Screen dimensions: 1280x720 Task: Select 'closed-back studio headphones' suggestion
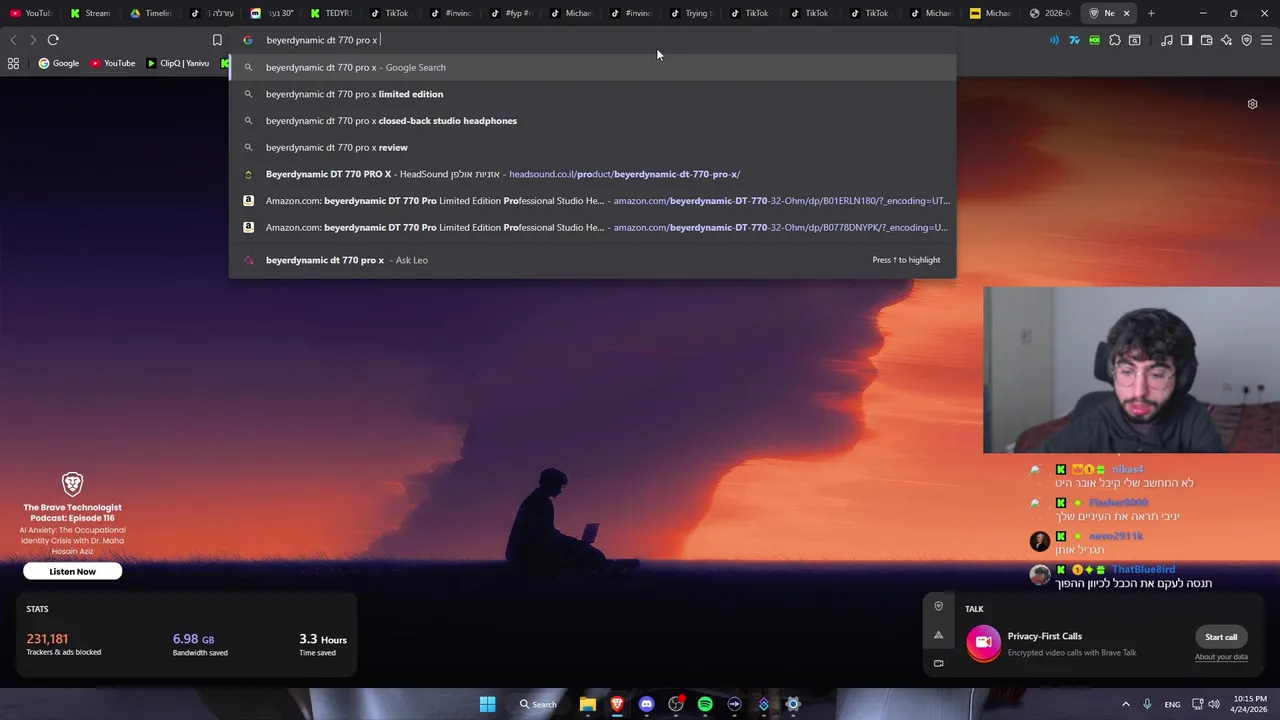tap(592, 121)
